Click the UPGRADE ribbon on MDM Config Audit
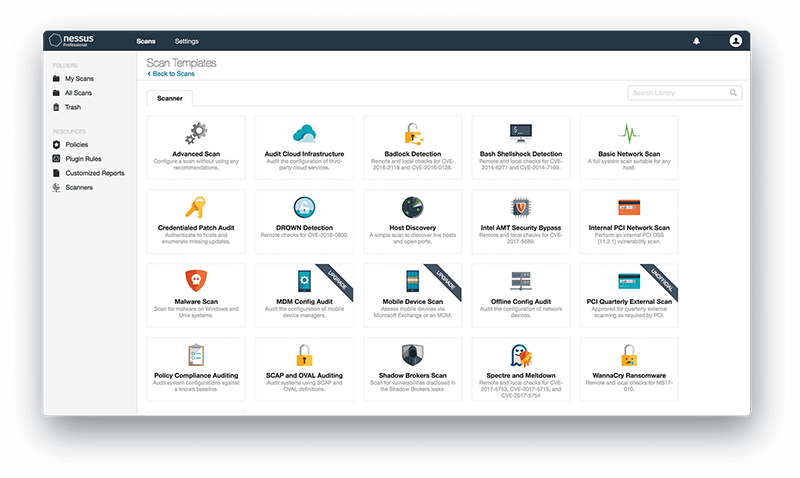This screenshot has height=478, width=800. point(338,279)
